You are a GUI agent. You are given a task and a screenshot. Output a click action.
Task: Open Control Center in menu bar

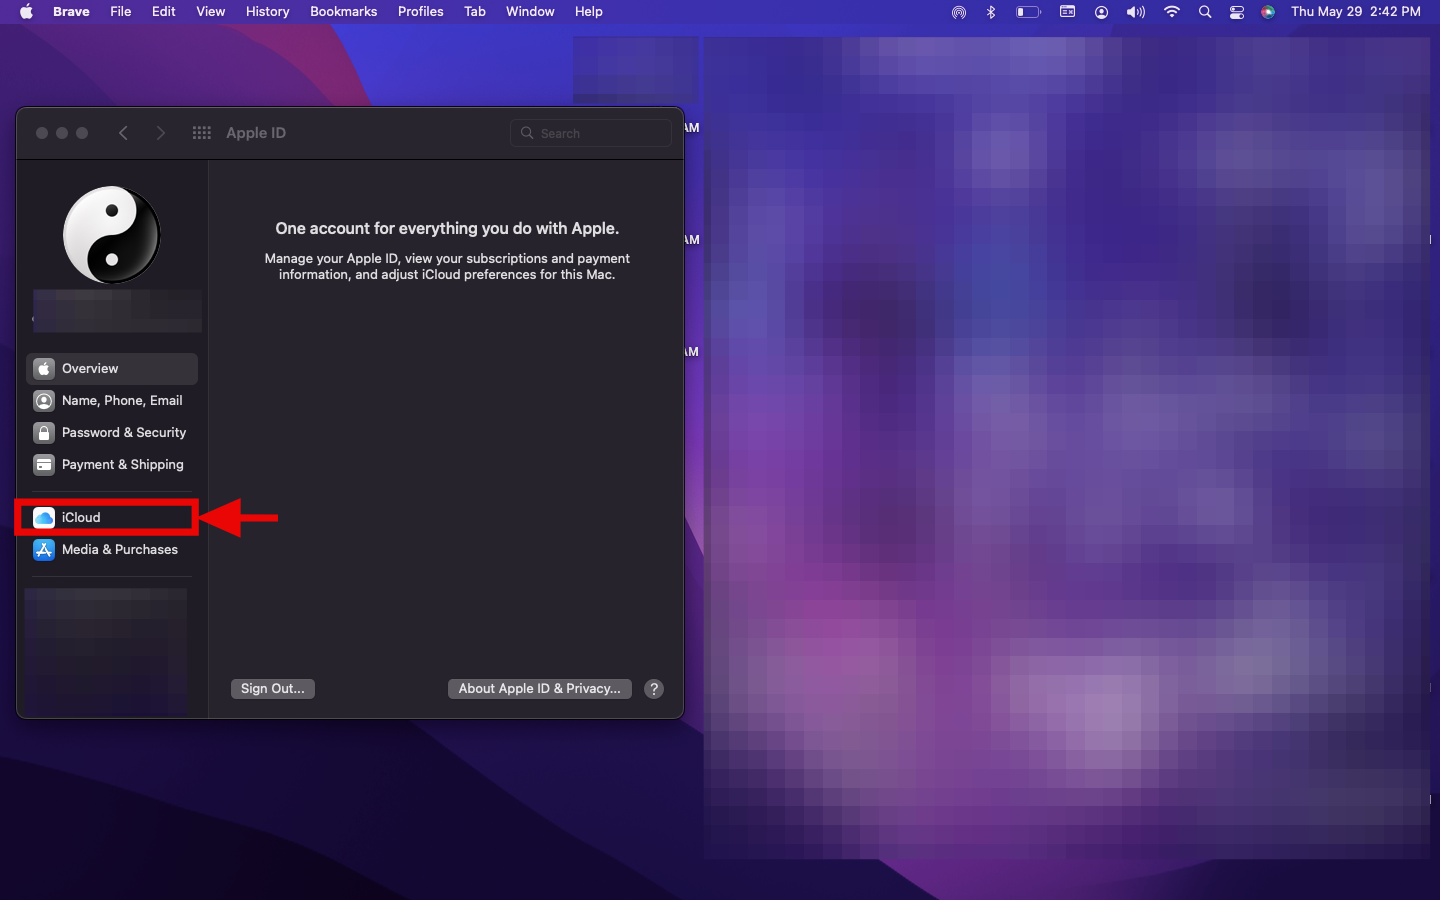click(1237, 12)
